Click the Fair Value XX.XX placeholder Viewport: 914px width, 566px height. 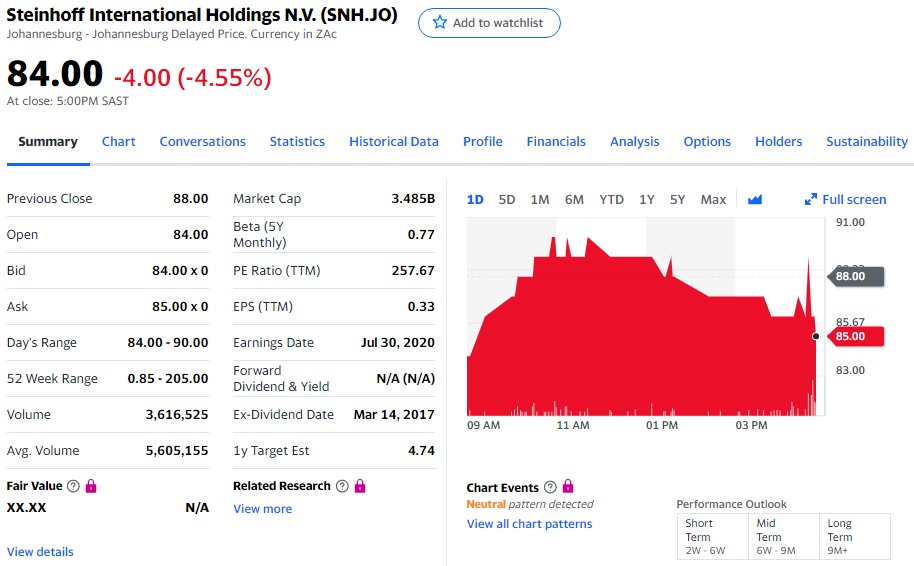coord(26,508)
